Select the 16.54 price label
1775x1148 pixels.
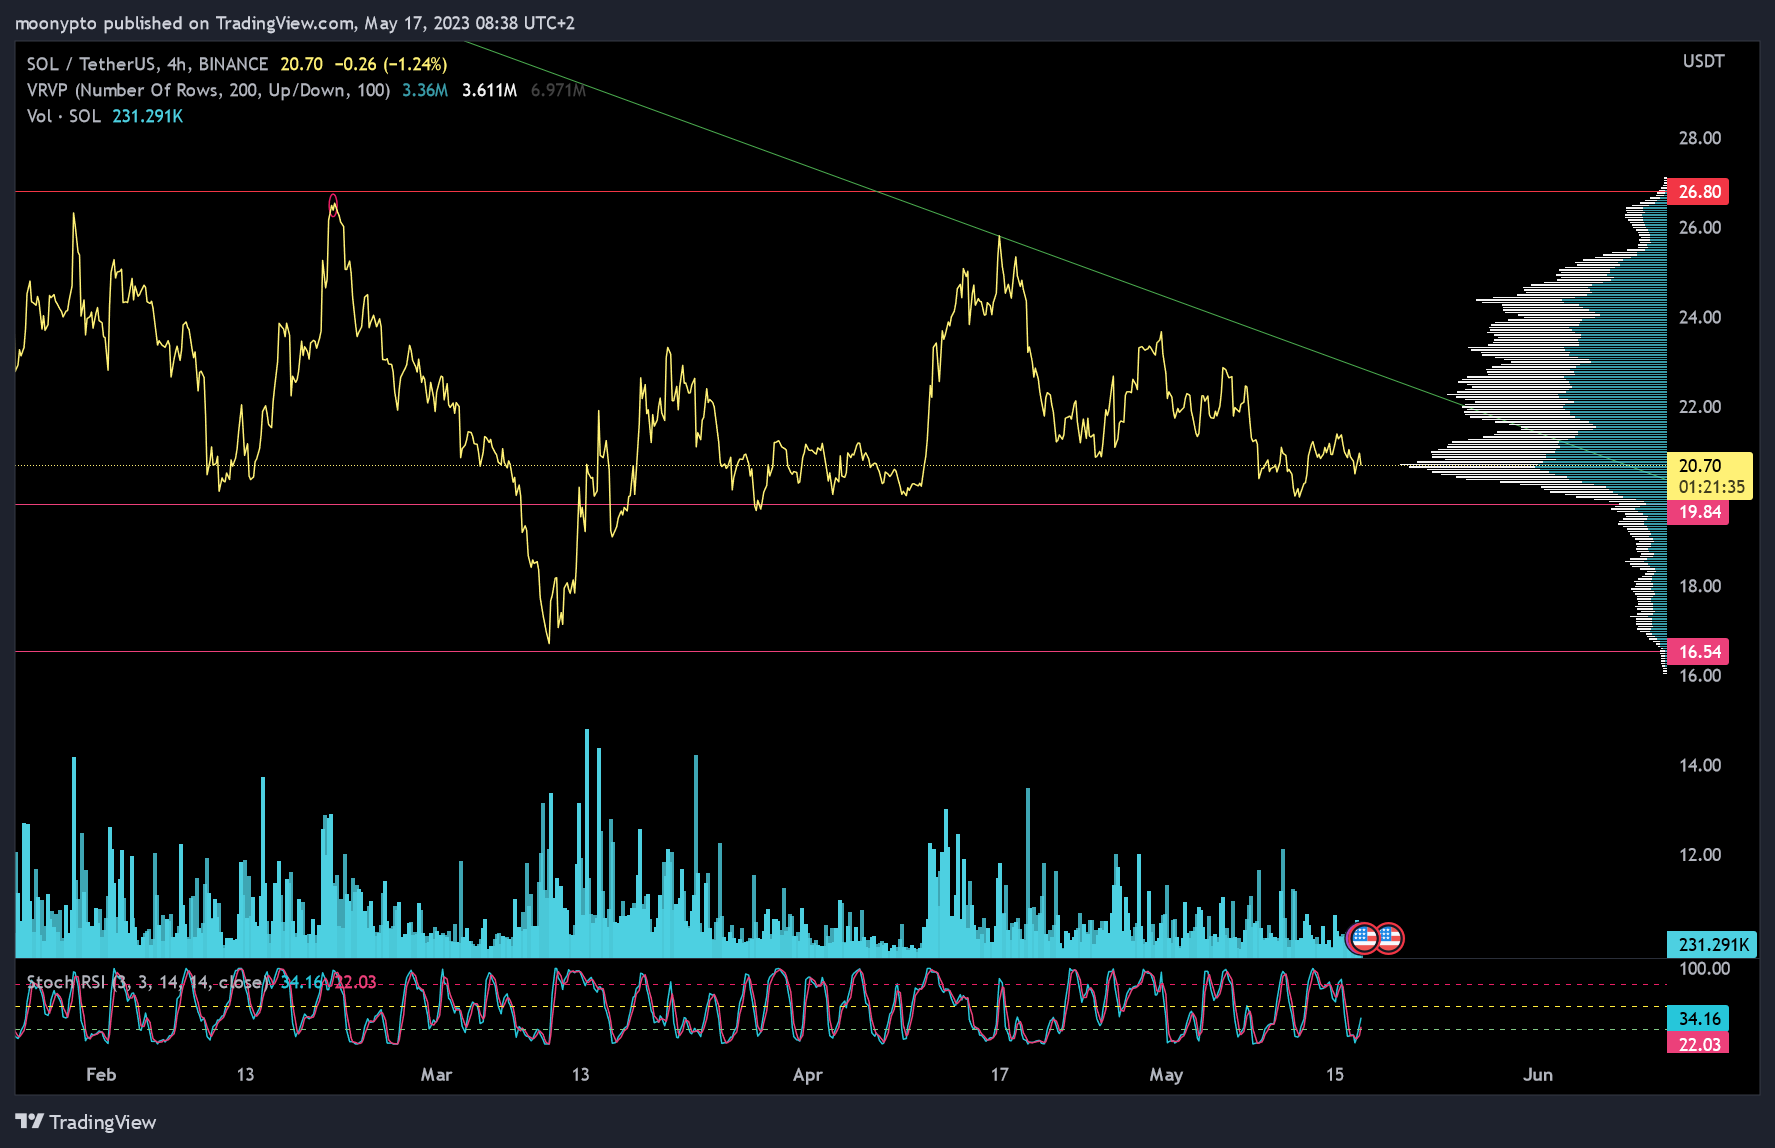pyautogui.click(x=1698, y=652)
